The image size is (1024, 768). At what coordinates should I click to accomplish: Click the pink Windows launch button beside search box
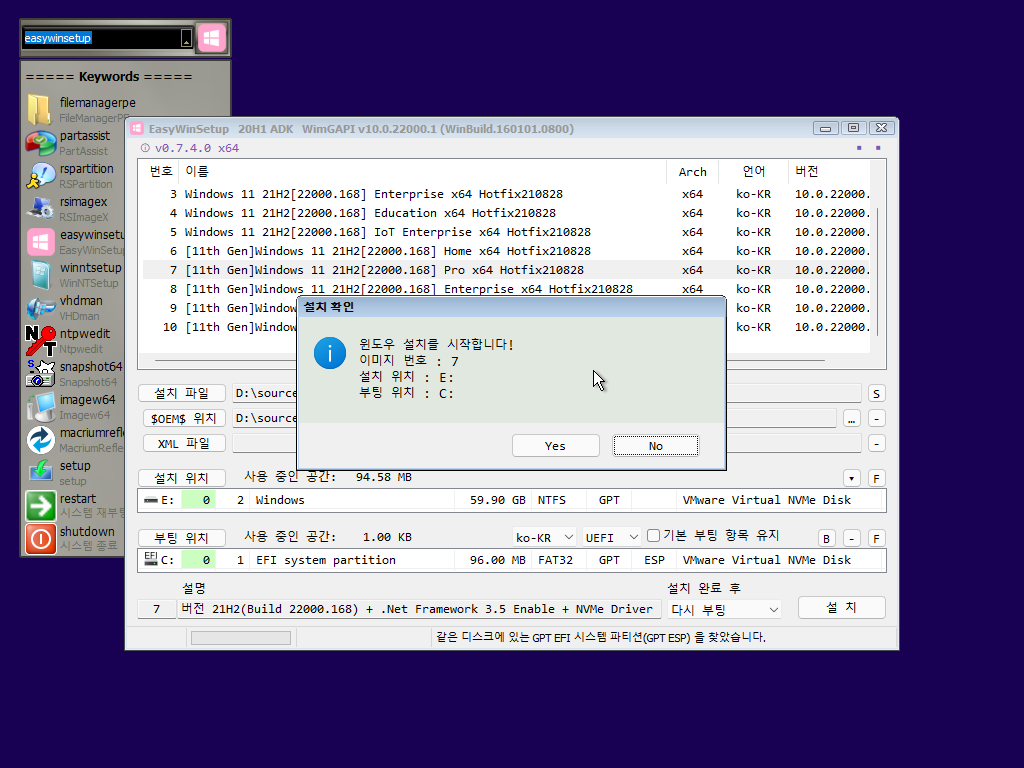tap(212, 38)
